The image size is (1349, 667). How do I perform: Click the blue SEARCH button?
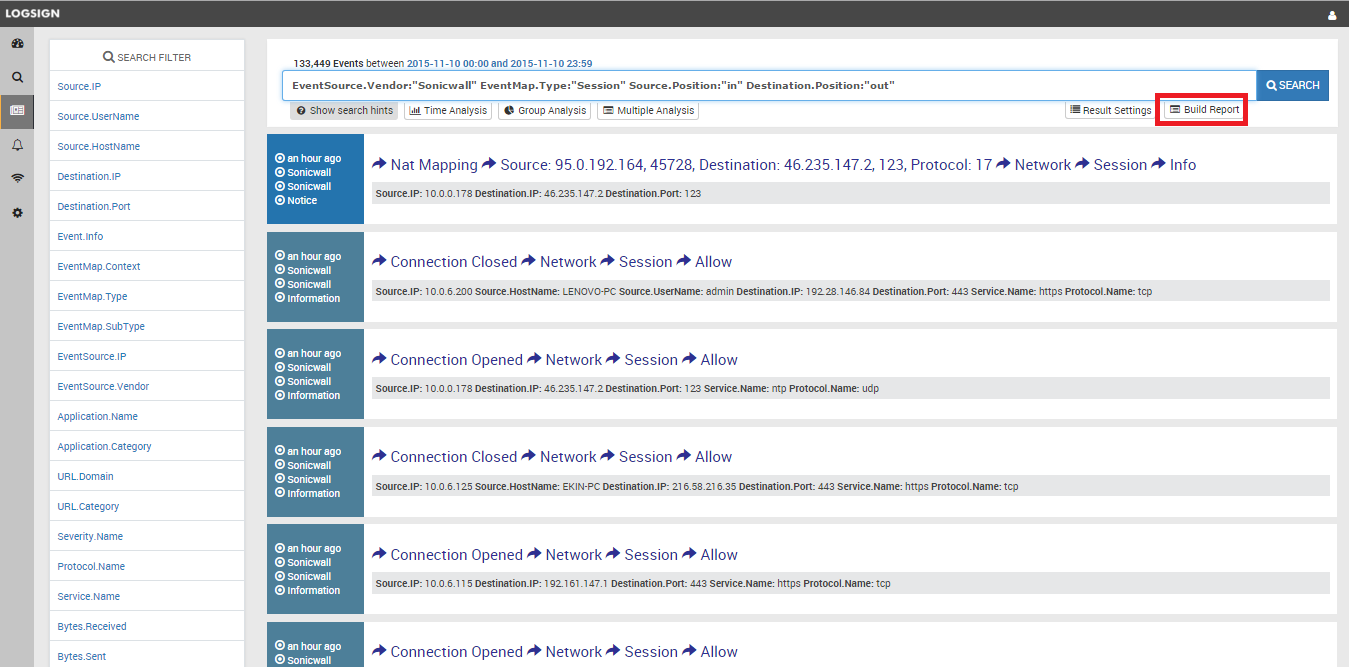[1292, 85]
